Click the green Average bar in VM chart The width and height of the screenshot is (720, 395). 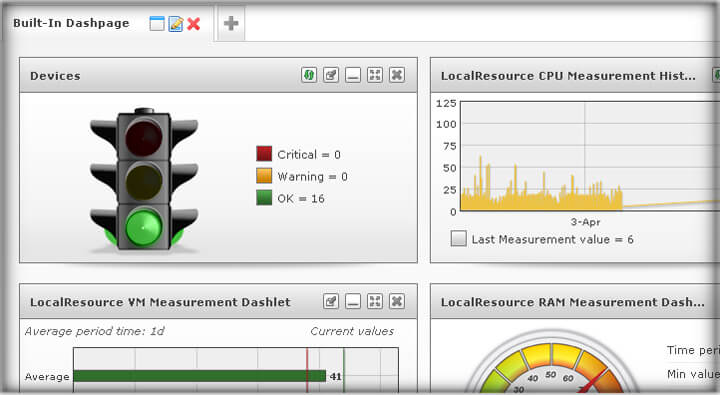[199, 376]
